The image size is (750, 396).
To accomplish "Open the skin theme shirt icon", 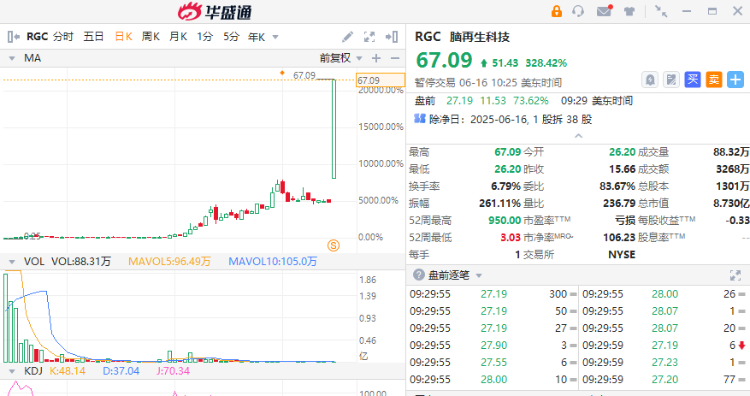I will click(629, 11).
